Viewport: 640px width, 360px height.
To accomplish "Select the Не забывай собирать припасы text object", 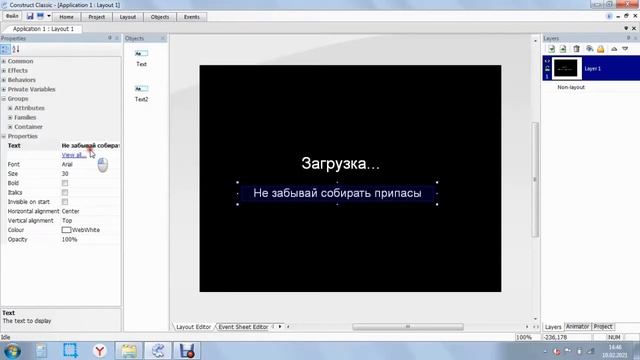I will pyautogui.click(x=337, y=193).
